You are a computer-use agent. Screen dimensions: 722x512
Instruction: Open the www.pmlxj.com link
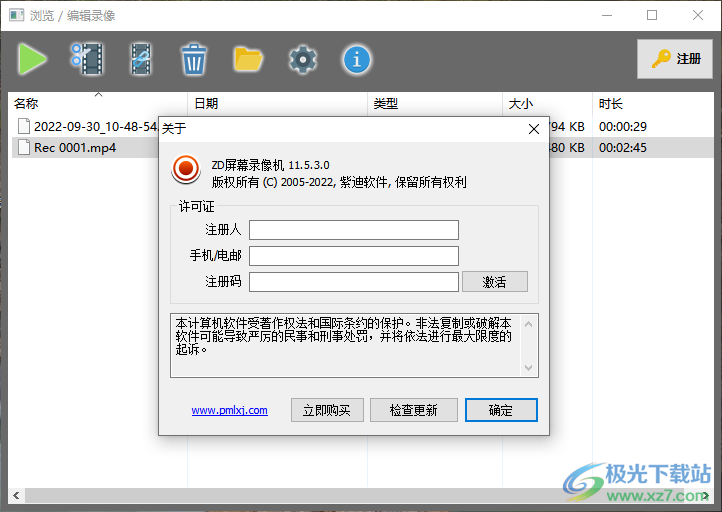click(x=229, y=410)
